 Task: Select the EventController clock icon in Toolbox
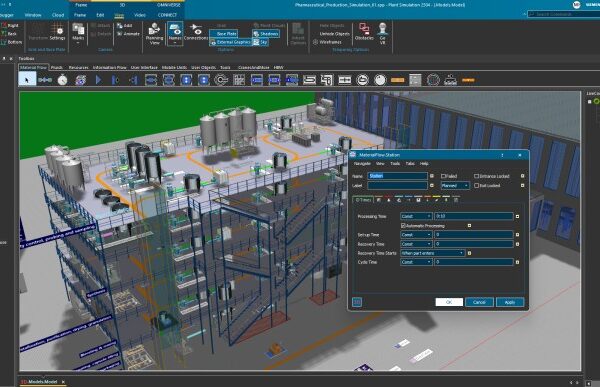coord(62,80)
